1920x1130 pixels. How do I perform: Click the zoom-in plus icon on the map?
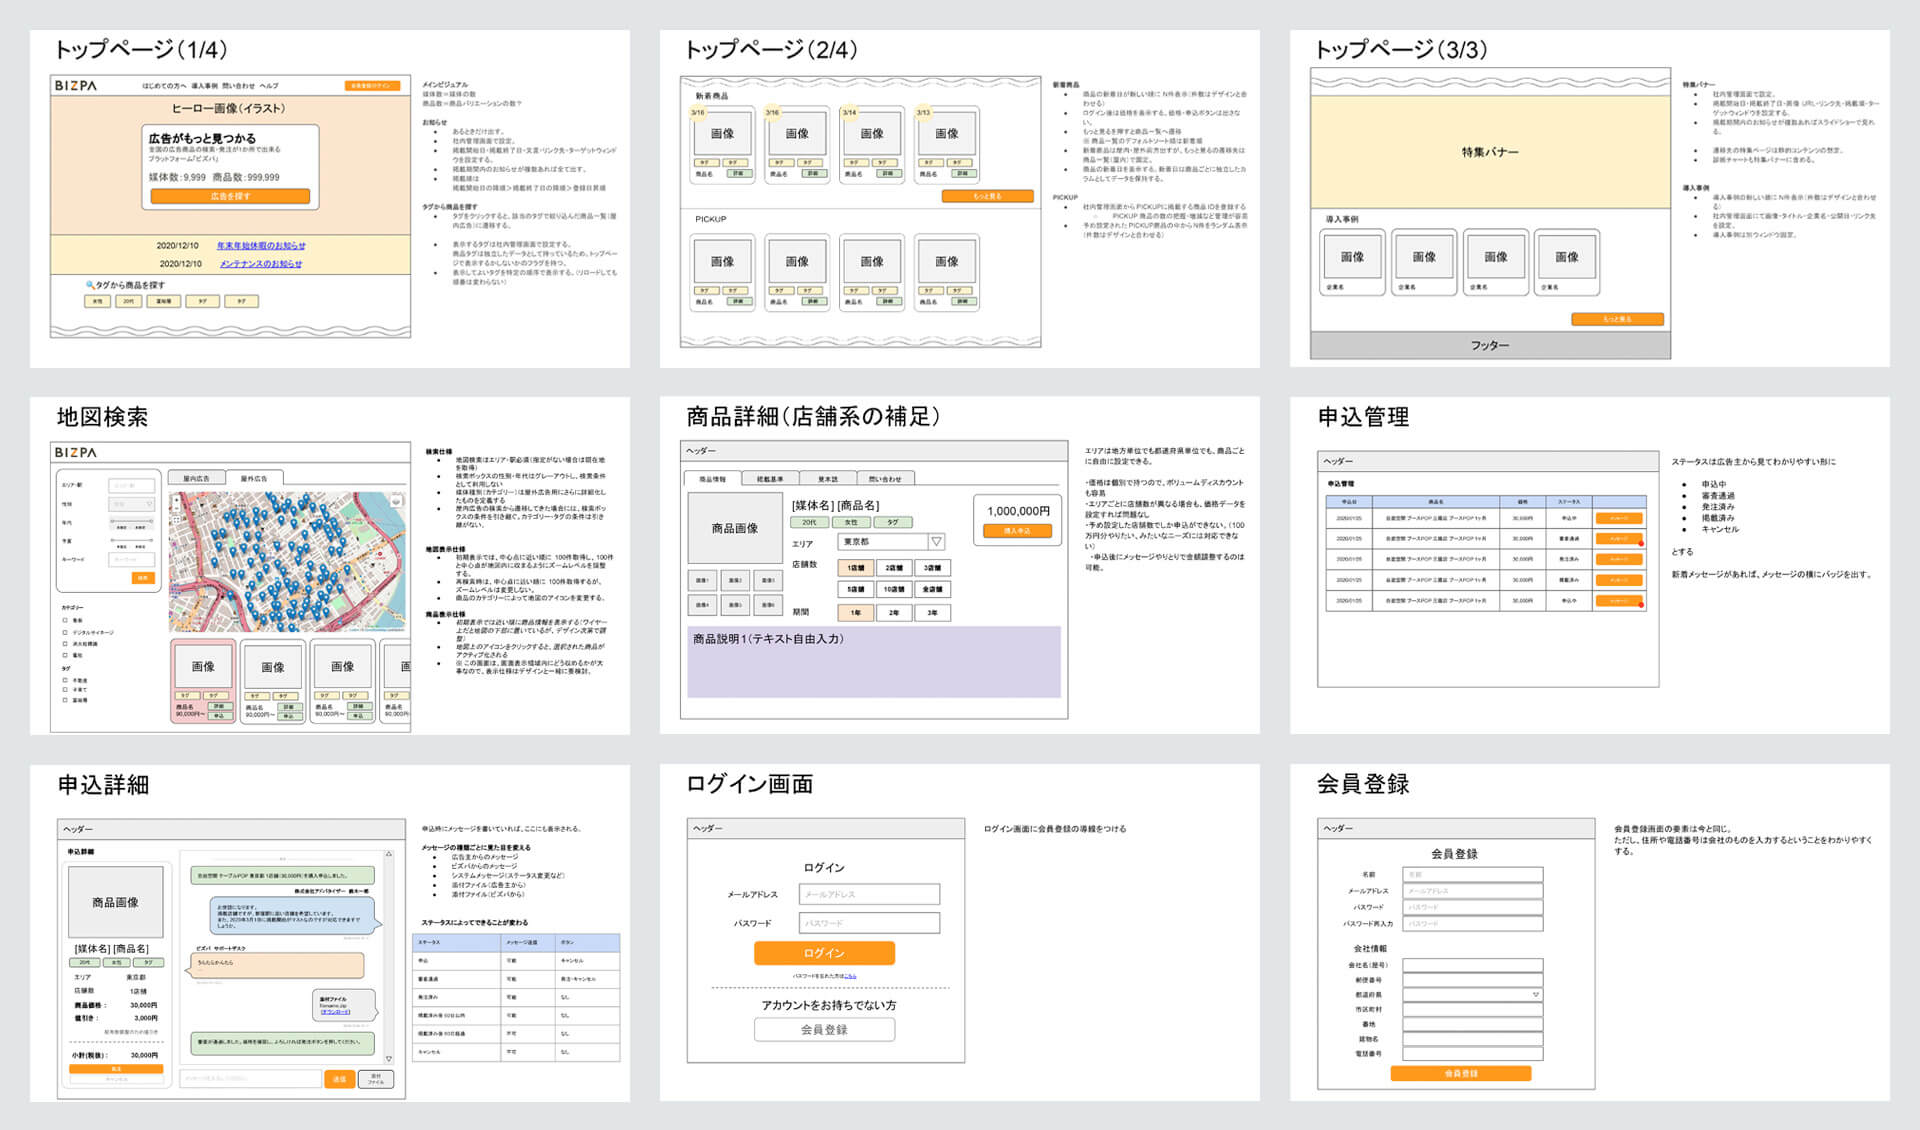[176, 499]
